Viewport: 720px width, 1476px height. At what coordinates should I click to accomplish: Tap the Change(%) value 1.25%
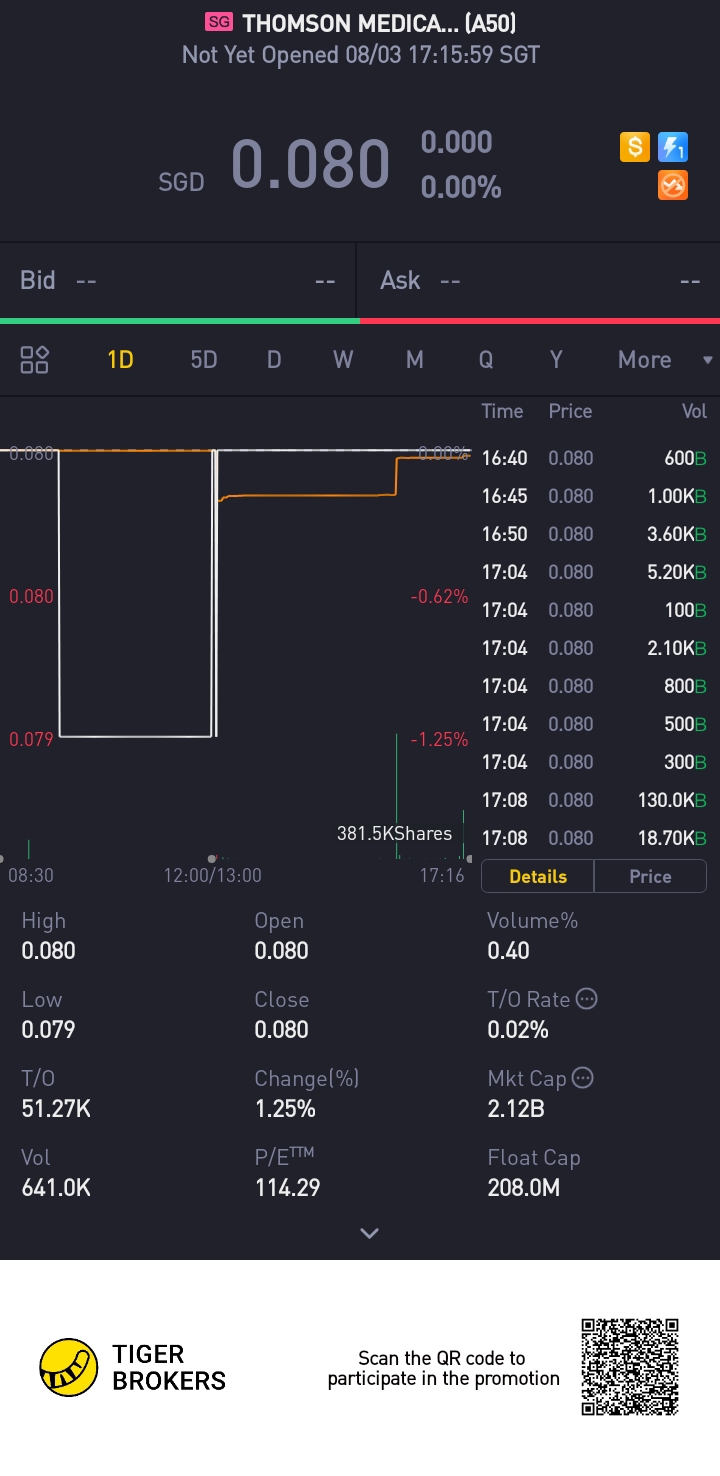285,1108
